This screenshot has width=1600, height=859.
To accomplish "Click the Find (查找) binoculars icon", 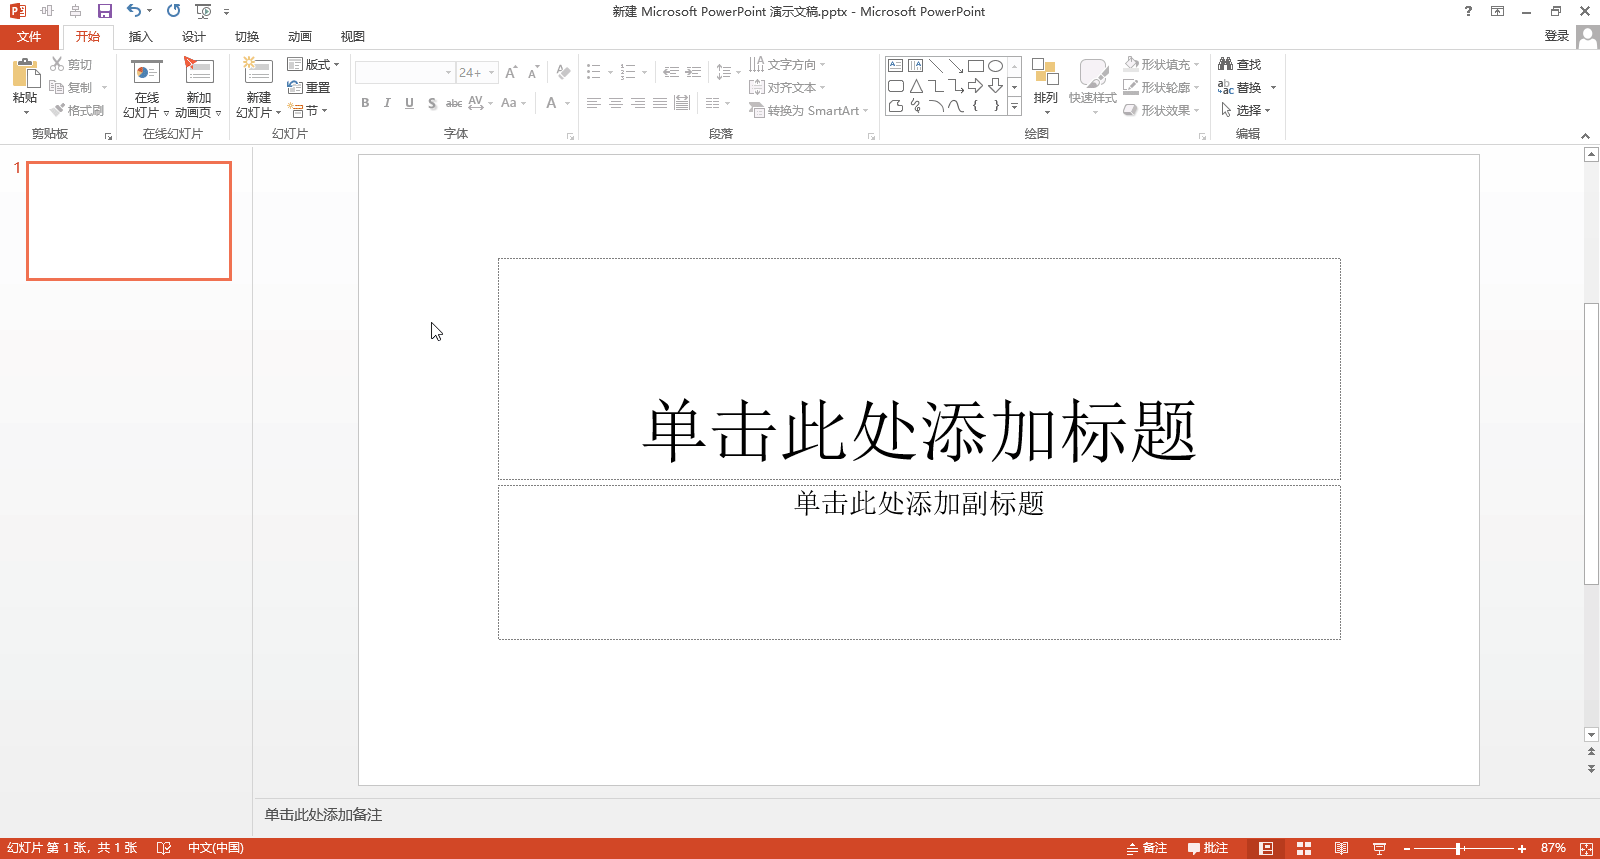I will coord(1226,64).
